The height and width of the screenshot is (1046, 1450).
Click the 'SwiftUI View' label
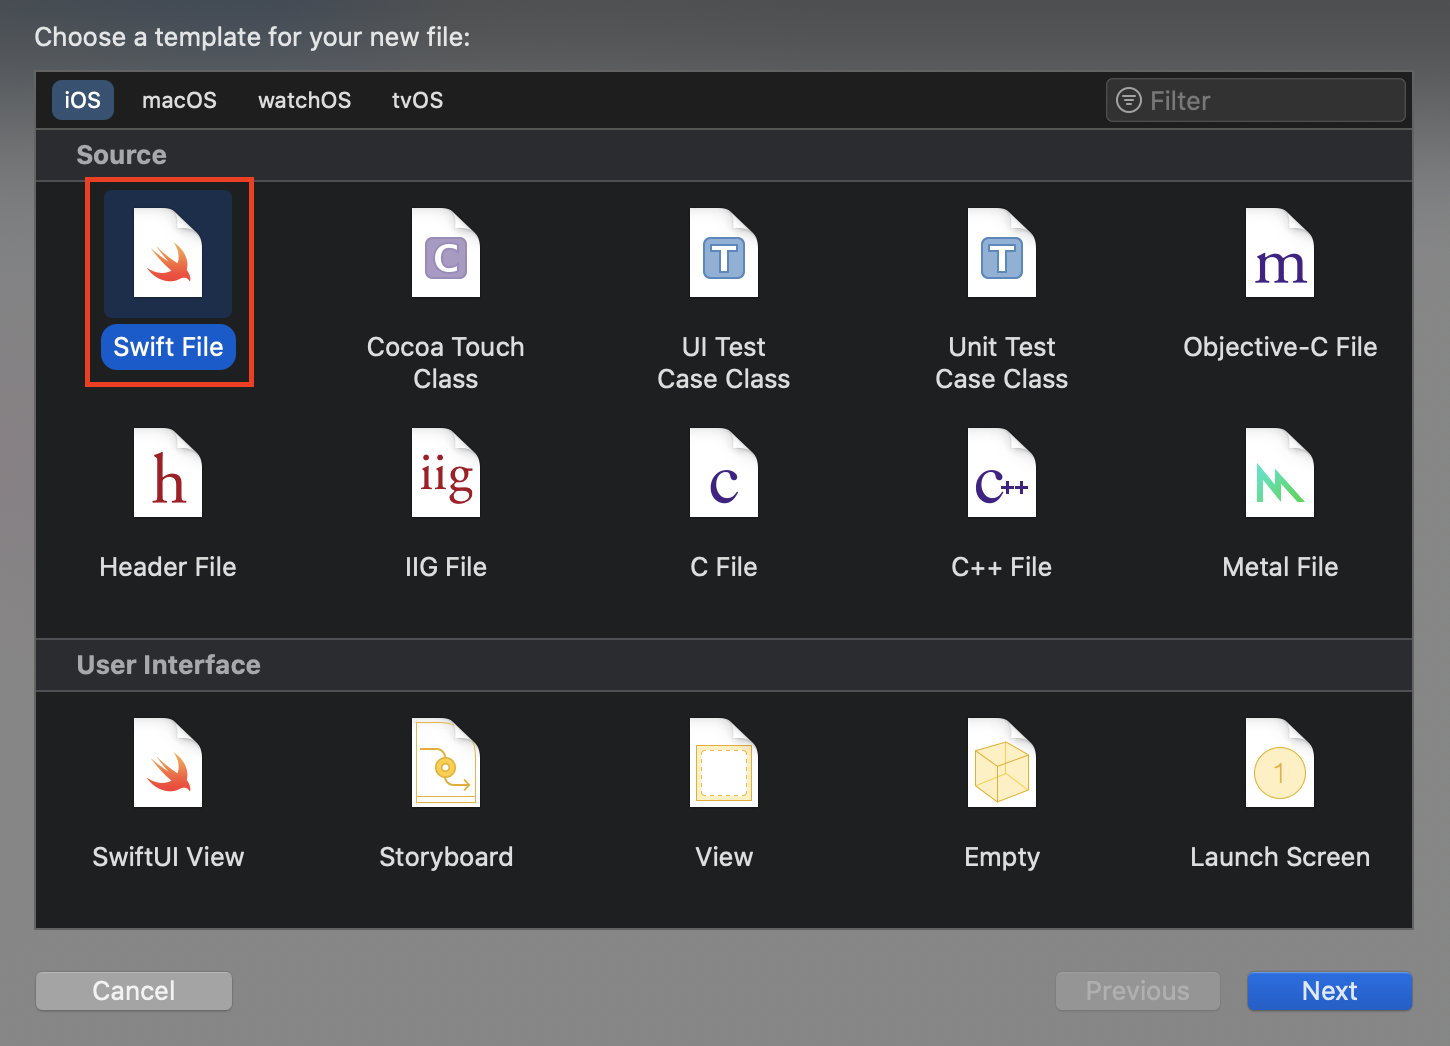(168, 857)
